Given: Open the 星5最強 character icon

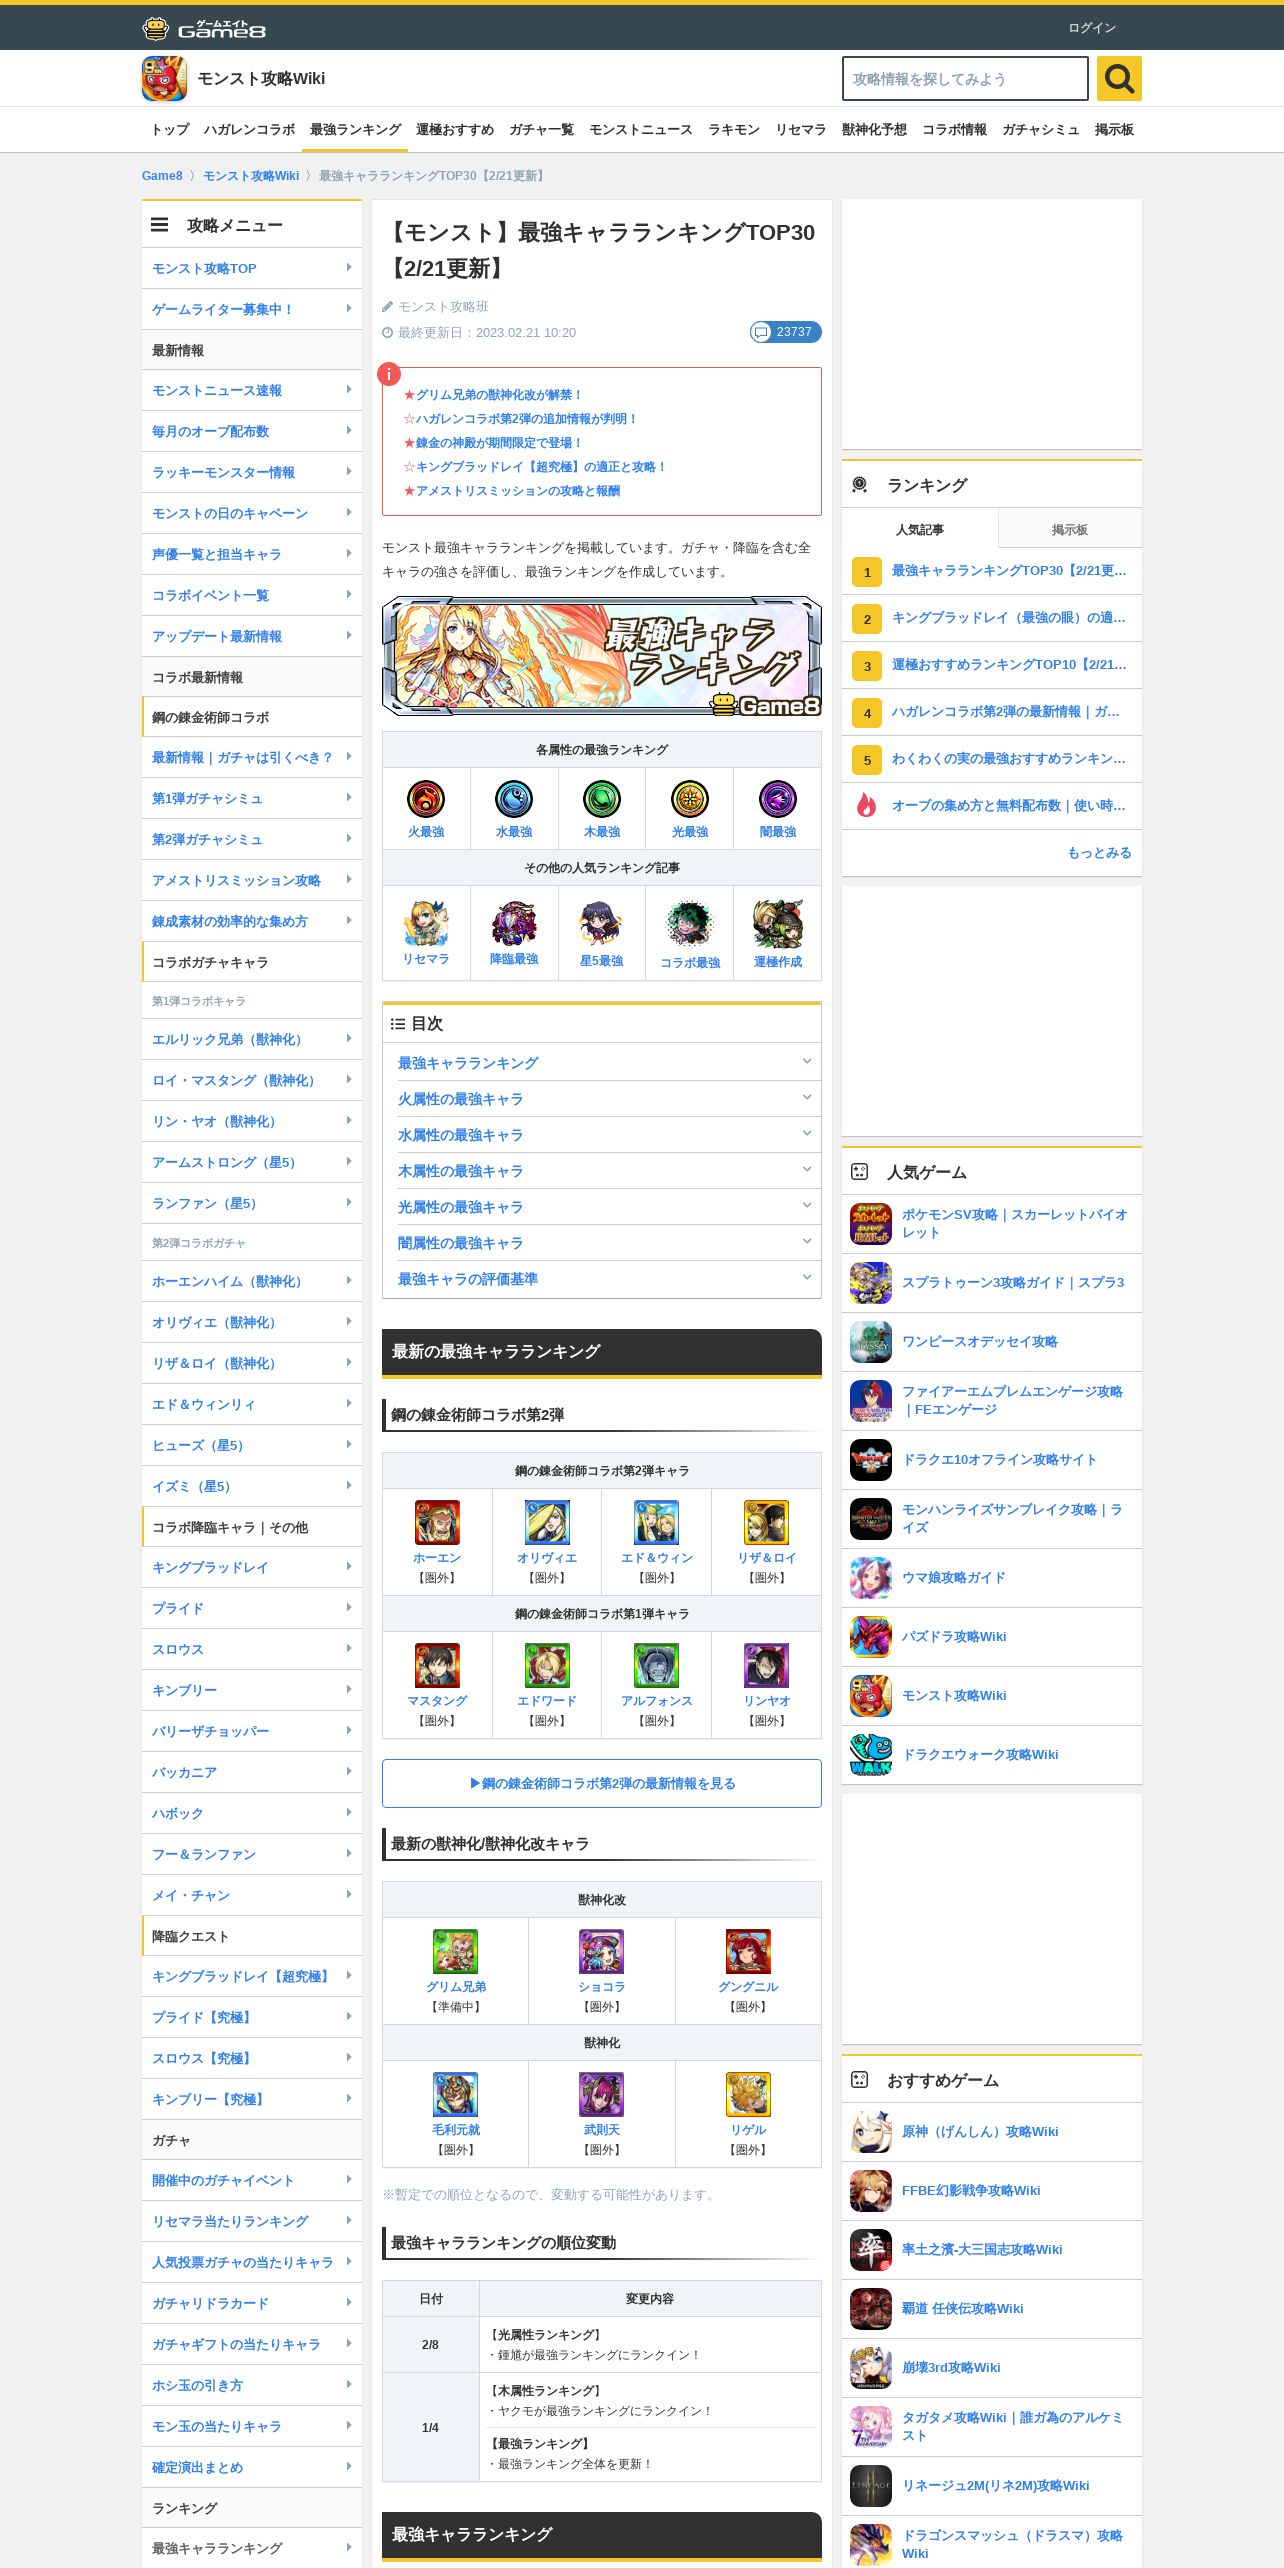Looking at the screenshot, I should 602,923.
